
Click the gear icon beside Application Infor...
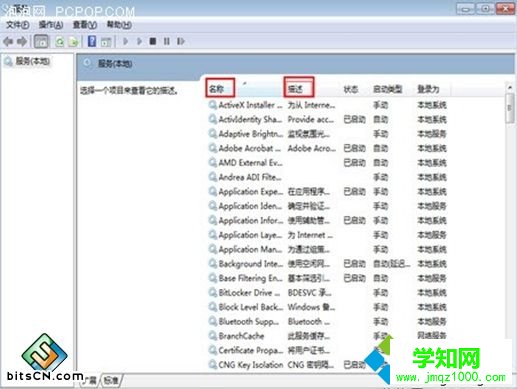[213, 220]
